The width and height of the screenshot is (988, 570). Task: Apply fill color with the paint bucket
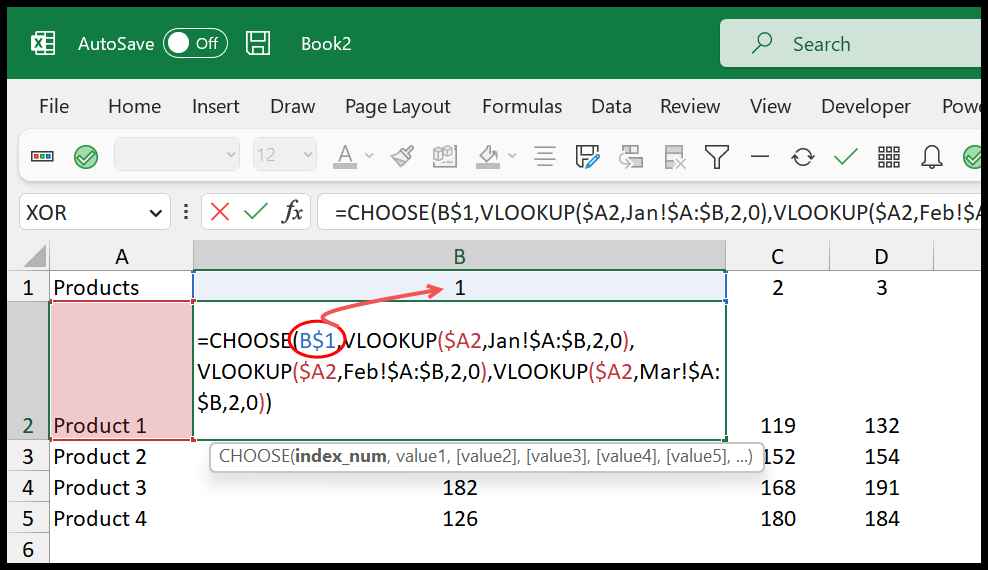click(488, 156)
